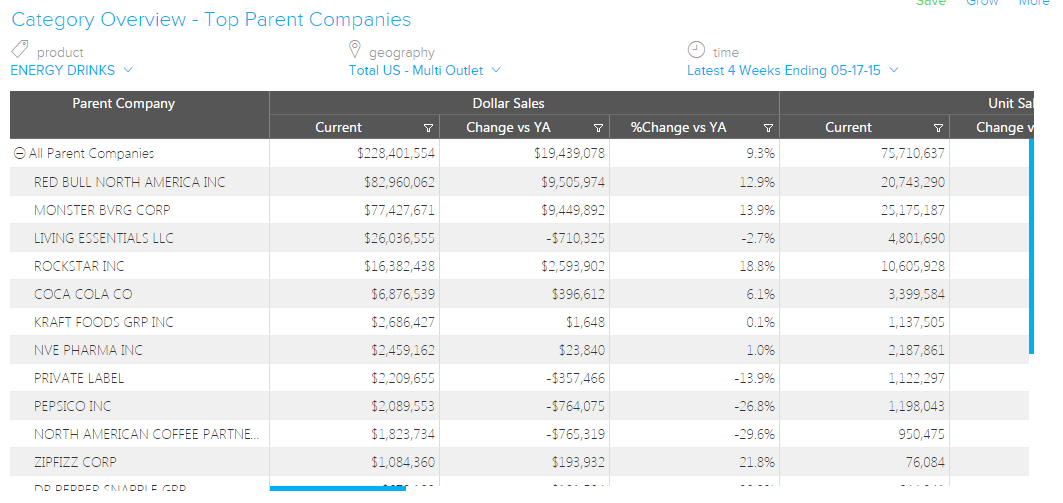Screen dimensions: 1063x503
Task: Click the blue horizontal scrollbar thumb
Action: [338, 488]
